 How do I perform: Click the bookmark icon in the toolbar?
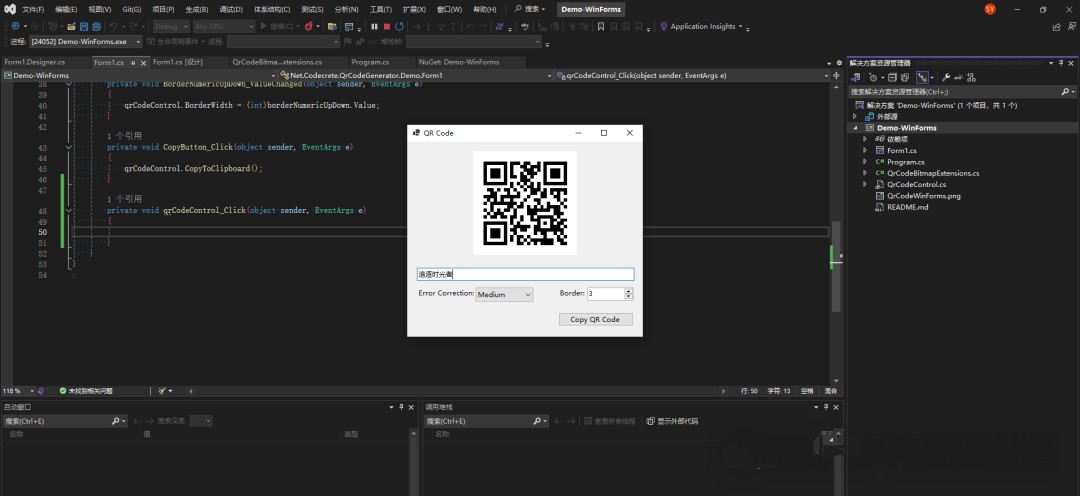(600, 27)
